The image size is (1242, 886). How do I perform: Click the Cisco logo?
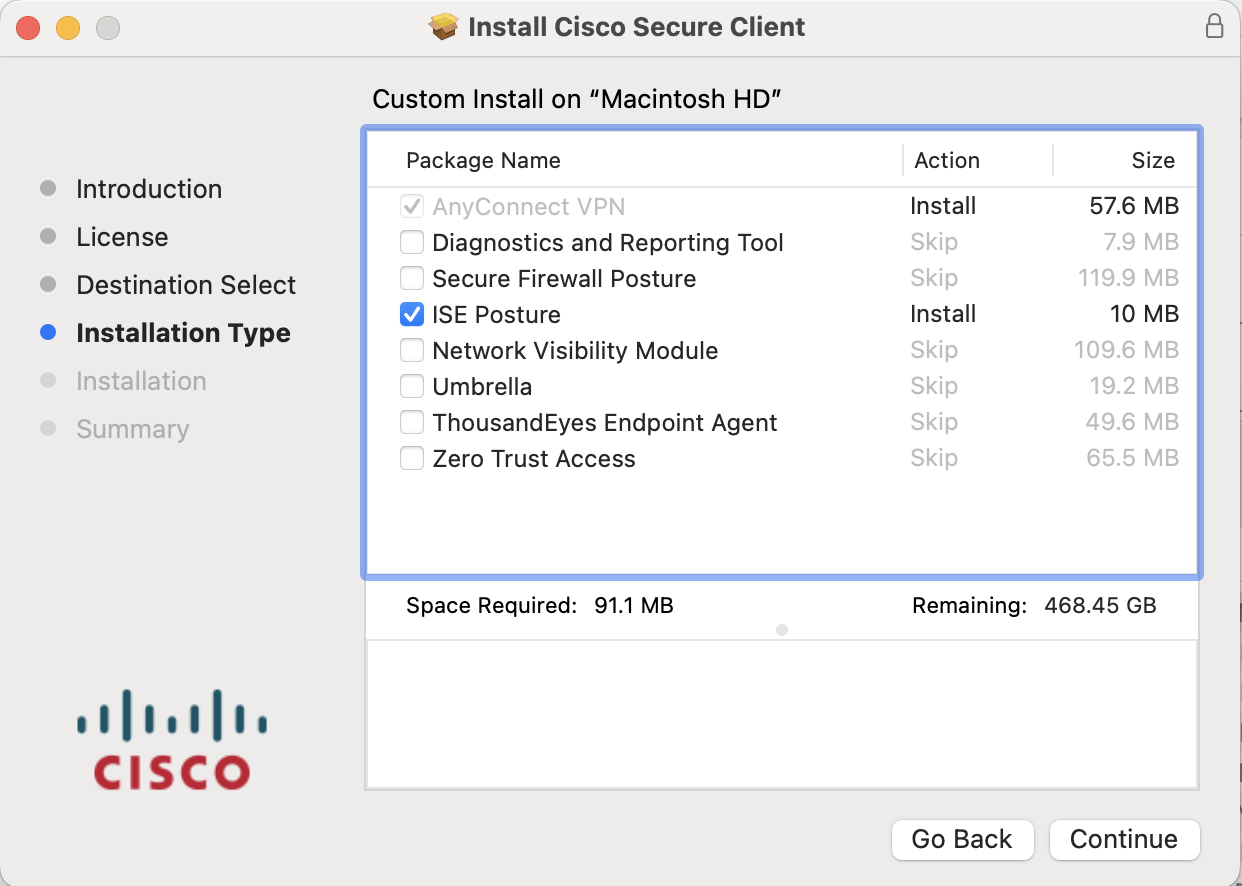[x=170, y=738]
